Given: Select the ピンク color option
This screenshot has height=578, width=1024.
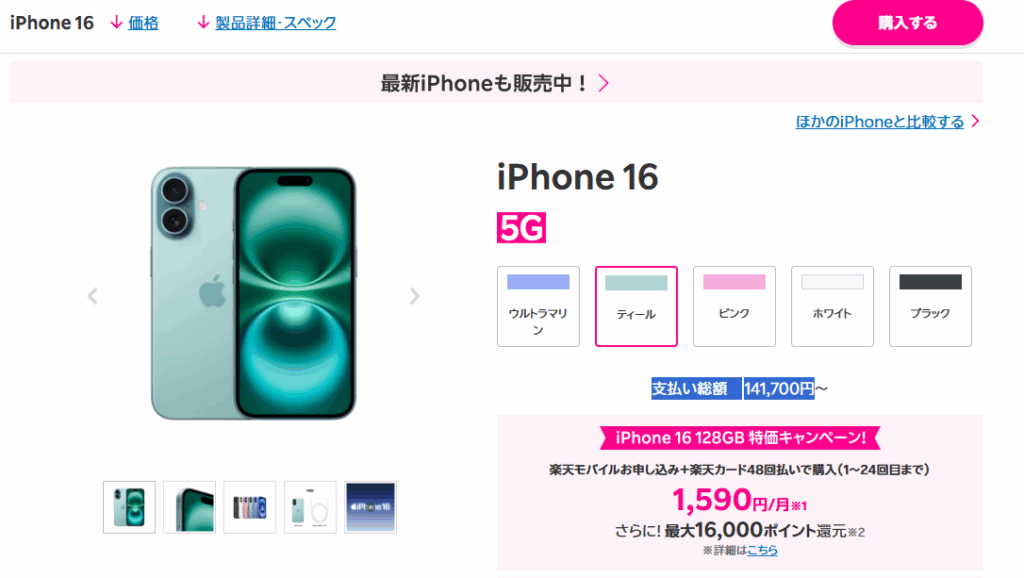Looking at the screenshot, I should click(x=734, y=306).
